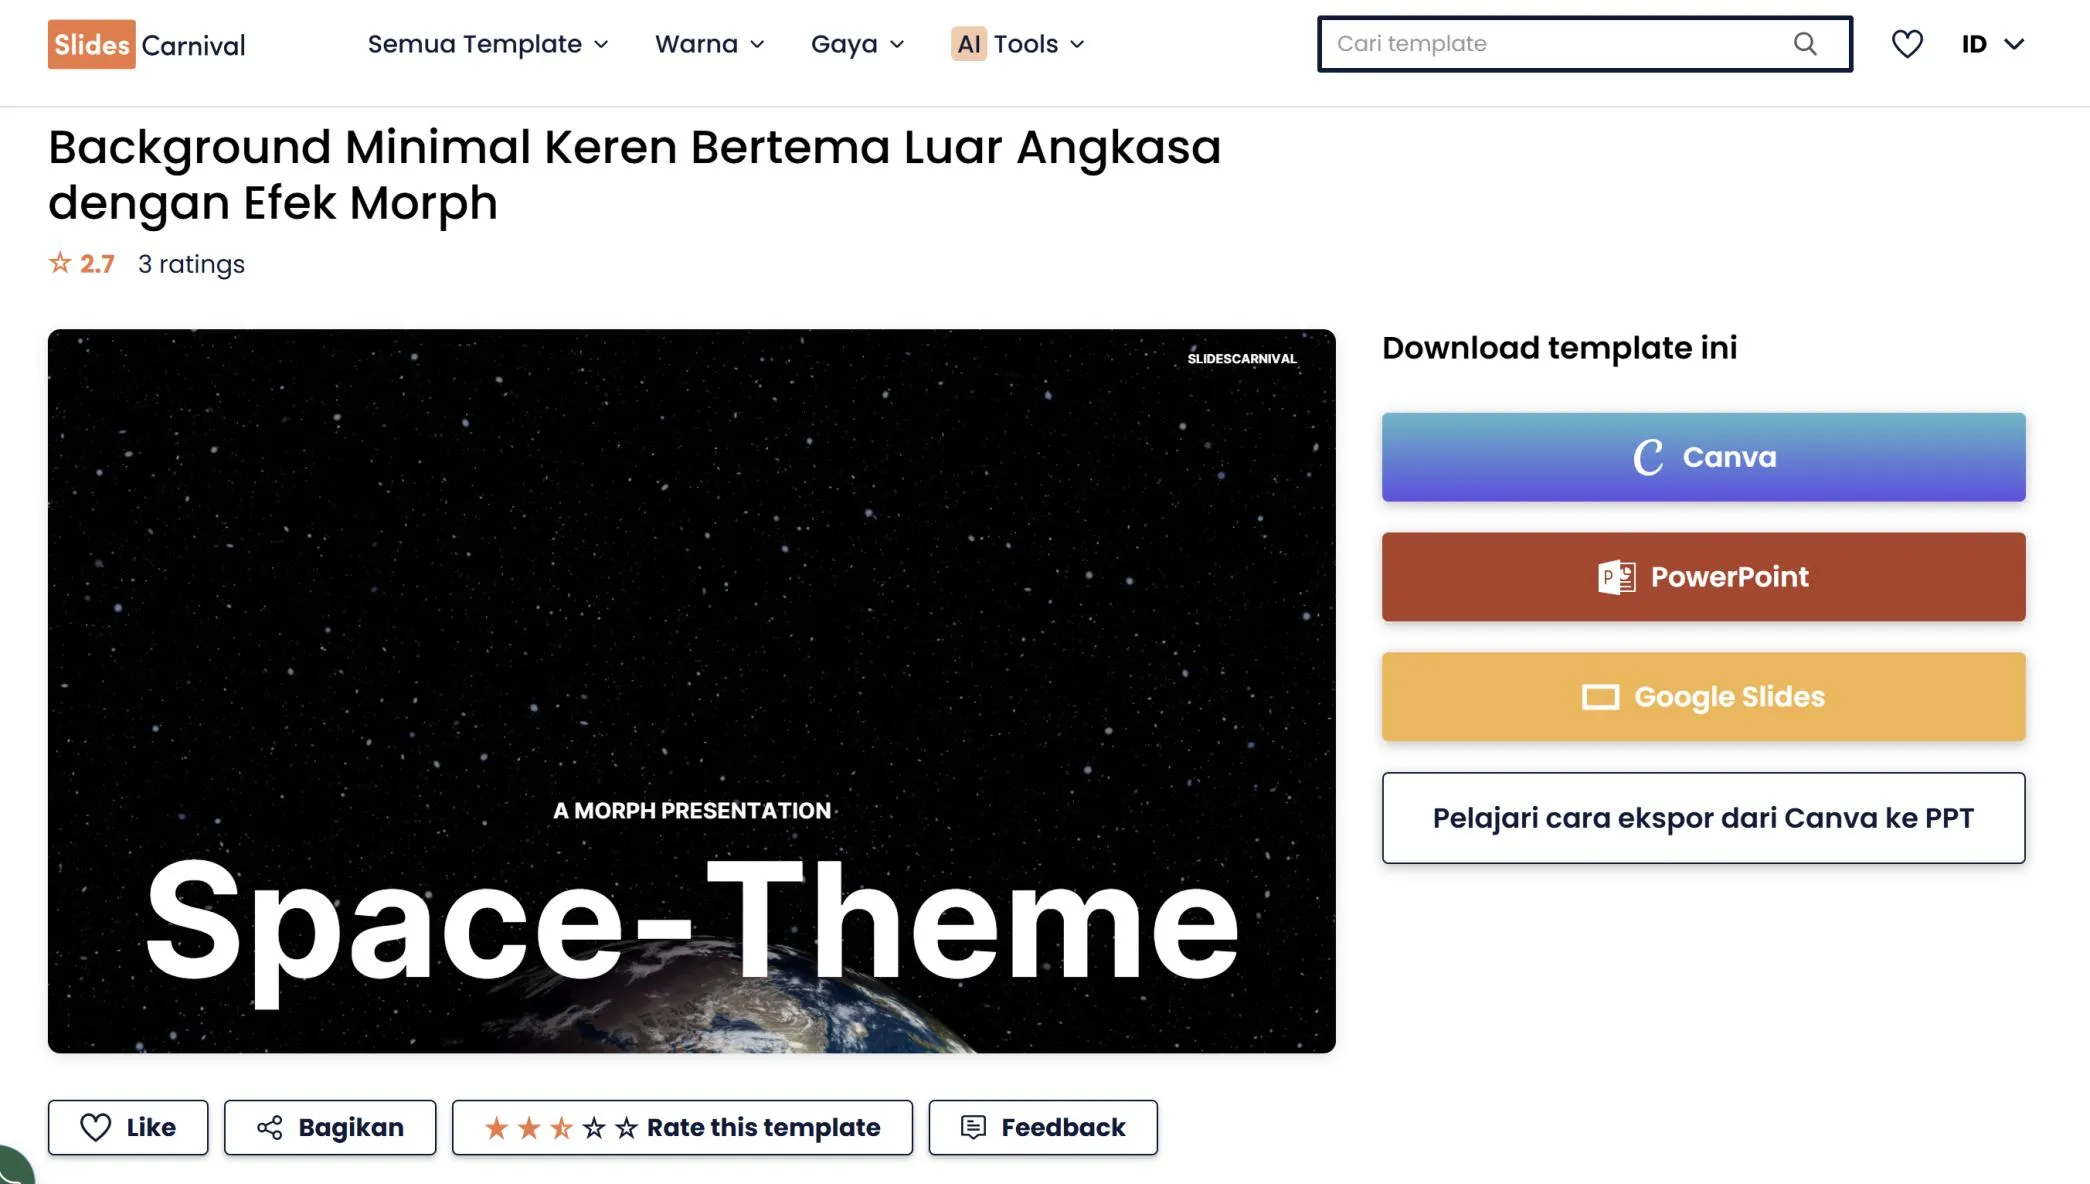Click the Google Slides screen icon
This screenshot has width=2090, height=1184.
[1600, 697]
